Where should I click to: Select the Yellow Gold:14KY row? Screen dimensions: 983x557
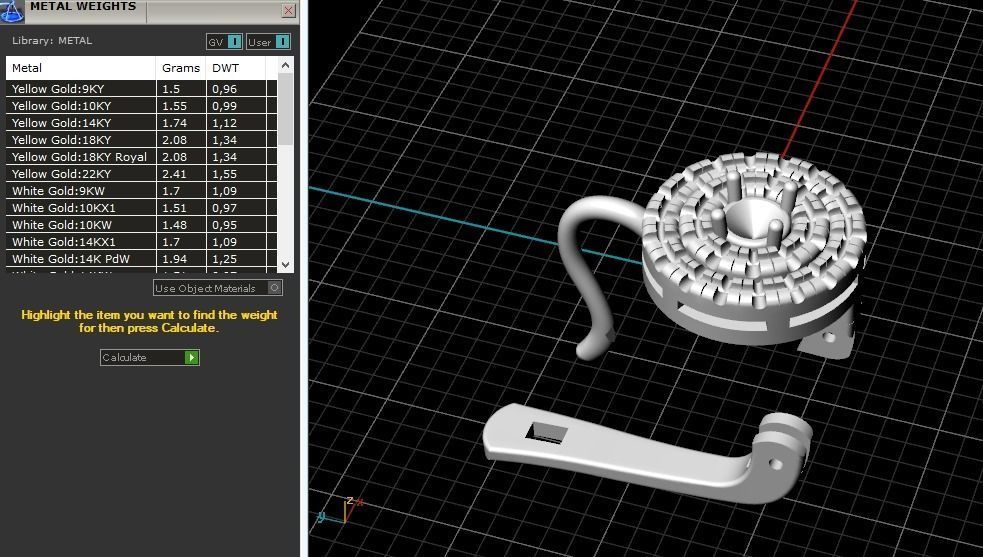point(141,123)
